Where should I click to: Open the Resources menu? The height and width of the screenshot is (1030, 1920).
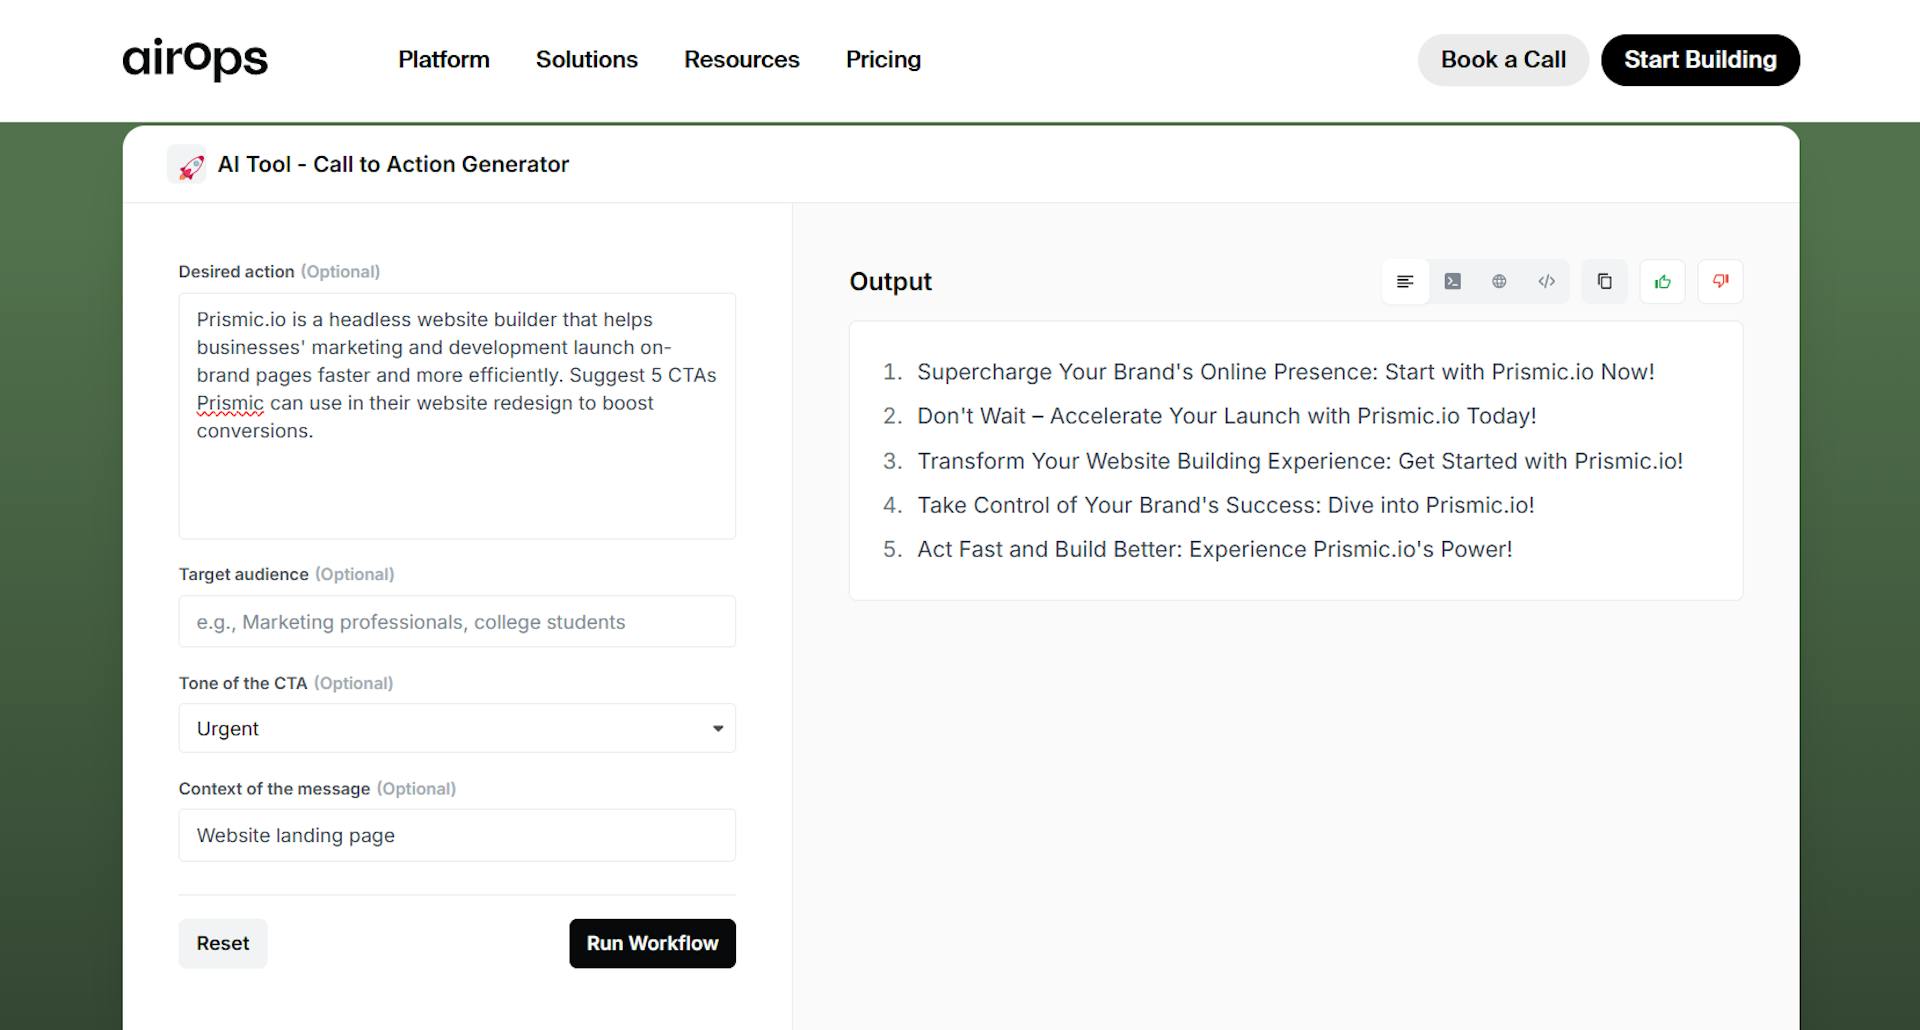point(741,60)
